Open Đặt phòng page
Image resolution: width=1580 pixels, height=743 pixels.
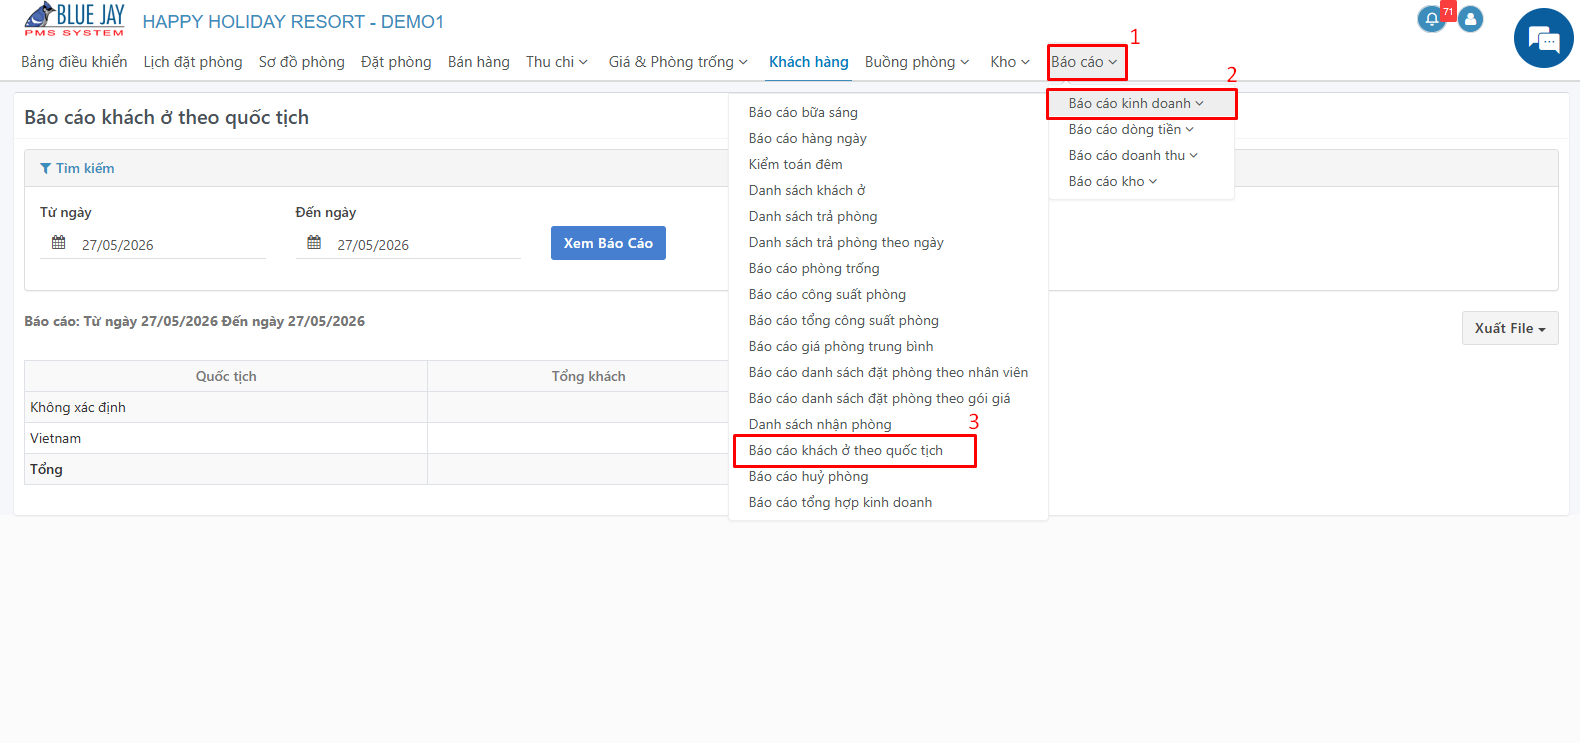396,62
